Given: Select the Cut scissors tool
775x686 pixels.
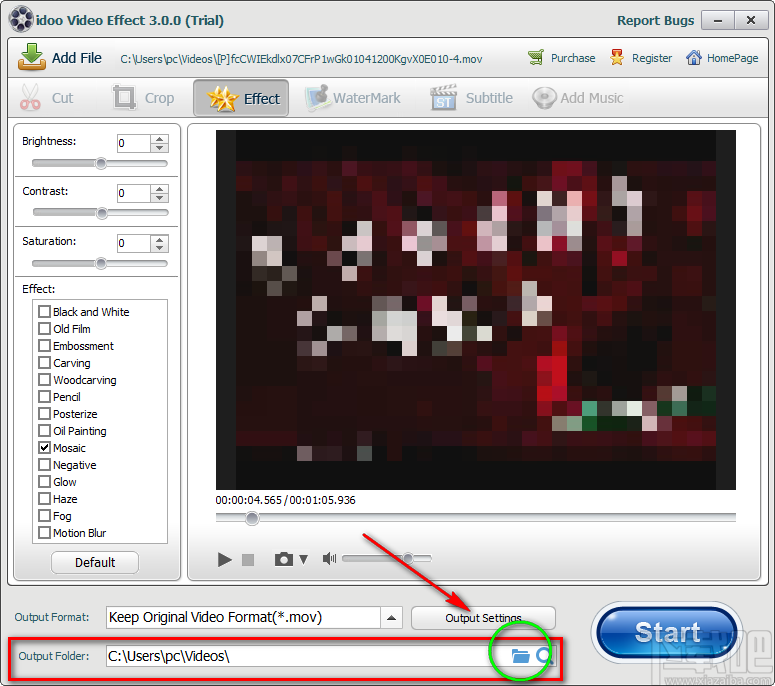Looking at the screenshot, I should click(x=30, y=97).
